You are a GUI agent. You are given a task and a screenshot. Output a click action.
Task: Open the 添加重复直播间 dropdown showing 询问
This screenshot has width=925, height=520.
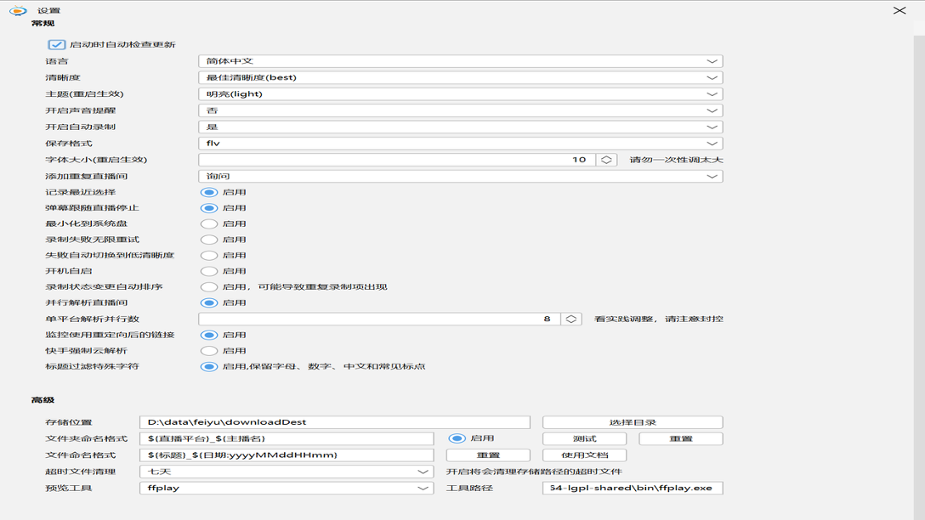tap(460, 176)
